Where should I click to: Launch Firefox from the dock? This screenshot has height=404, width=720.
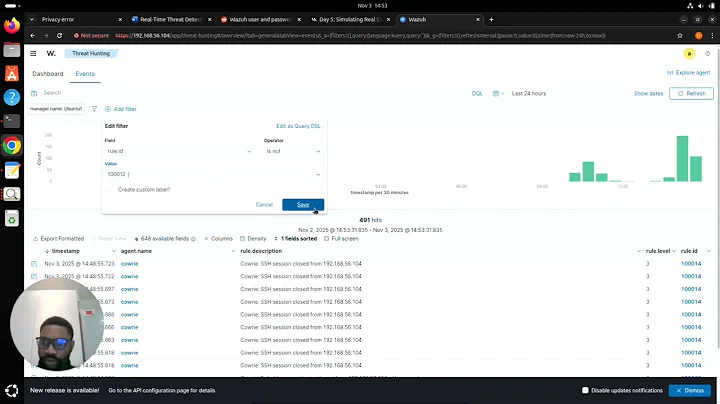click(x=12, y=25)
